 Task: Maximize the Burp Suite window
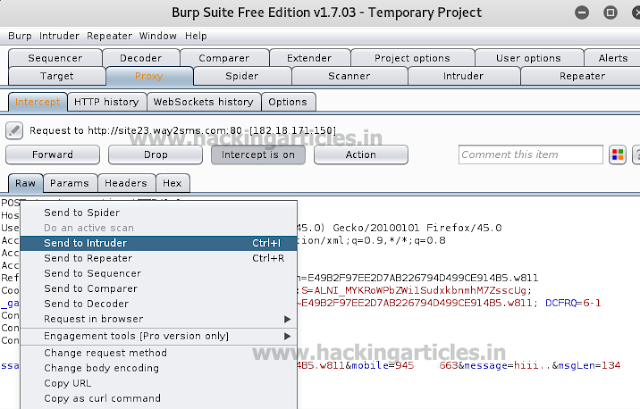(x=610, y=13)
